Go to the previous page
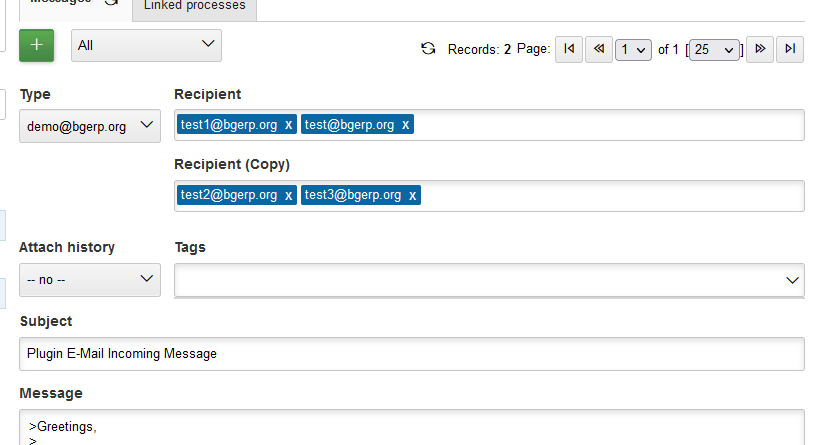Viewport: 821px width, 445px height. click(599, 49)
